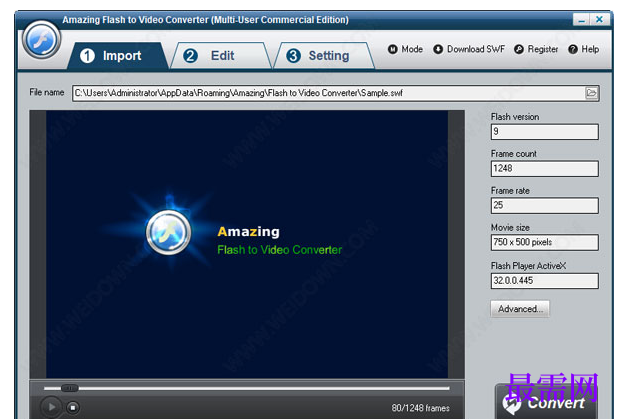The image size is (617, 419).
Task: Click the Frame count field showing 1248
Action: point(545,168)
